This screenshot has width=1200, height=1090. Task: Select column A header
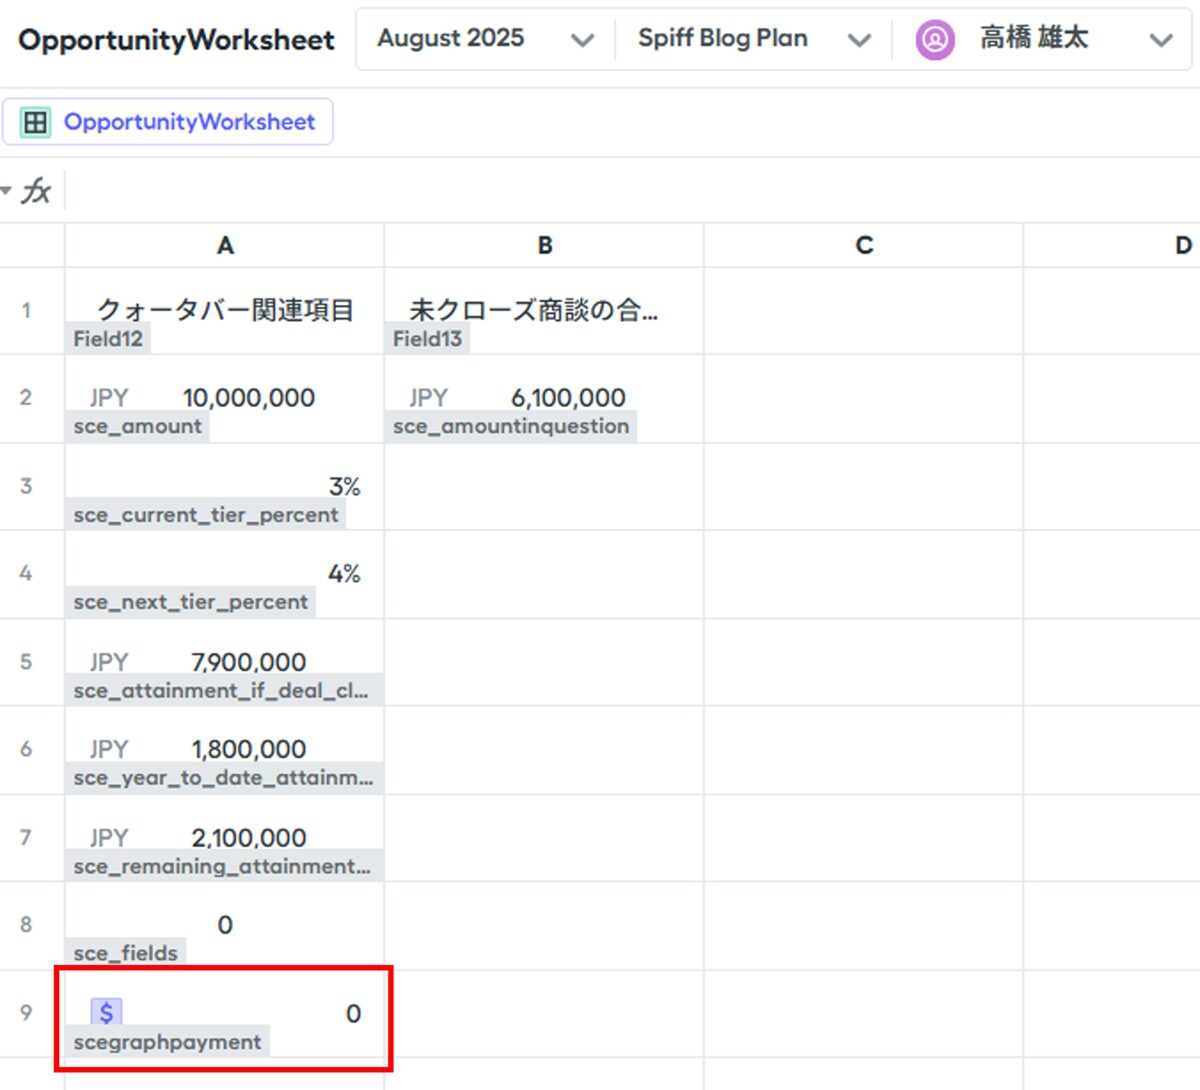[225, 245]
